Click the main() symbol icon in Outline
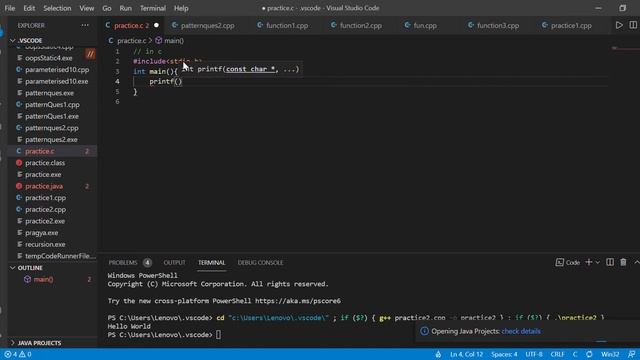This screenshot has width=640, height=360. coord(27,279)
